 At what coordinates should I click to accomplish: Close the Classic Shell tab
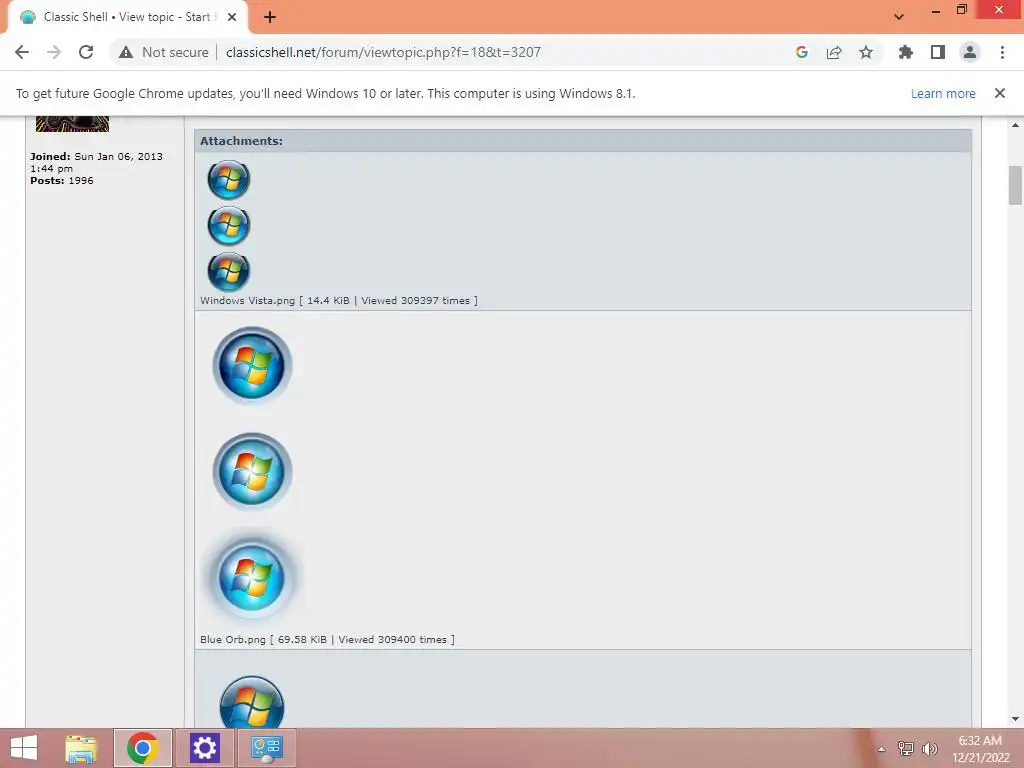[232, 17]
